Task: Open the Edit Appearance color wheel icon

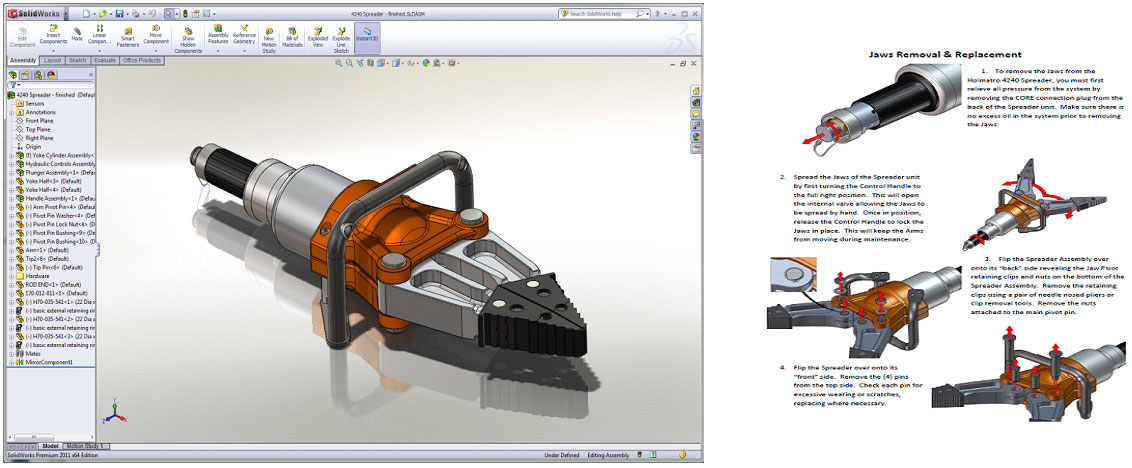Action: 427,63
